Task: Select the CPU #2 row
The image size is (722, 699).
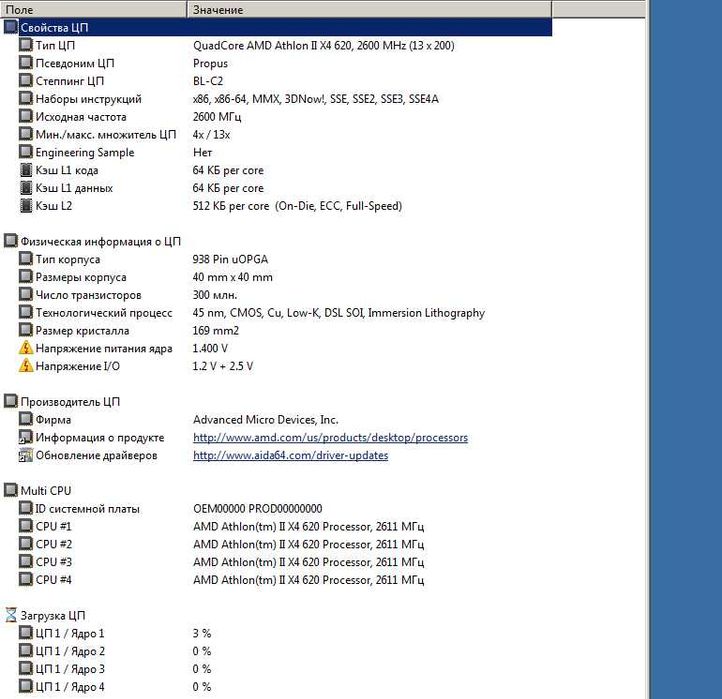Action: [x=276, y=544]
